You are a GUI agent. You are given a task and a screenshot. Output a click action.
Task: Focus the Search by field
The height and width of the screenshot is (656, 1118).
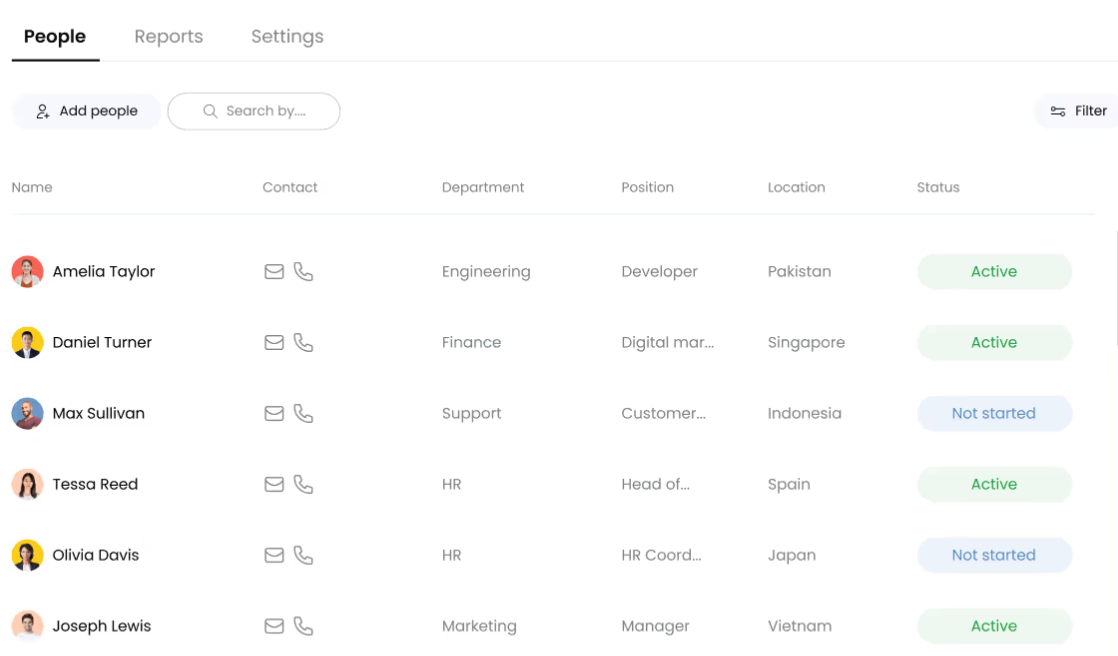[x=254, y=111]
